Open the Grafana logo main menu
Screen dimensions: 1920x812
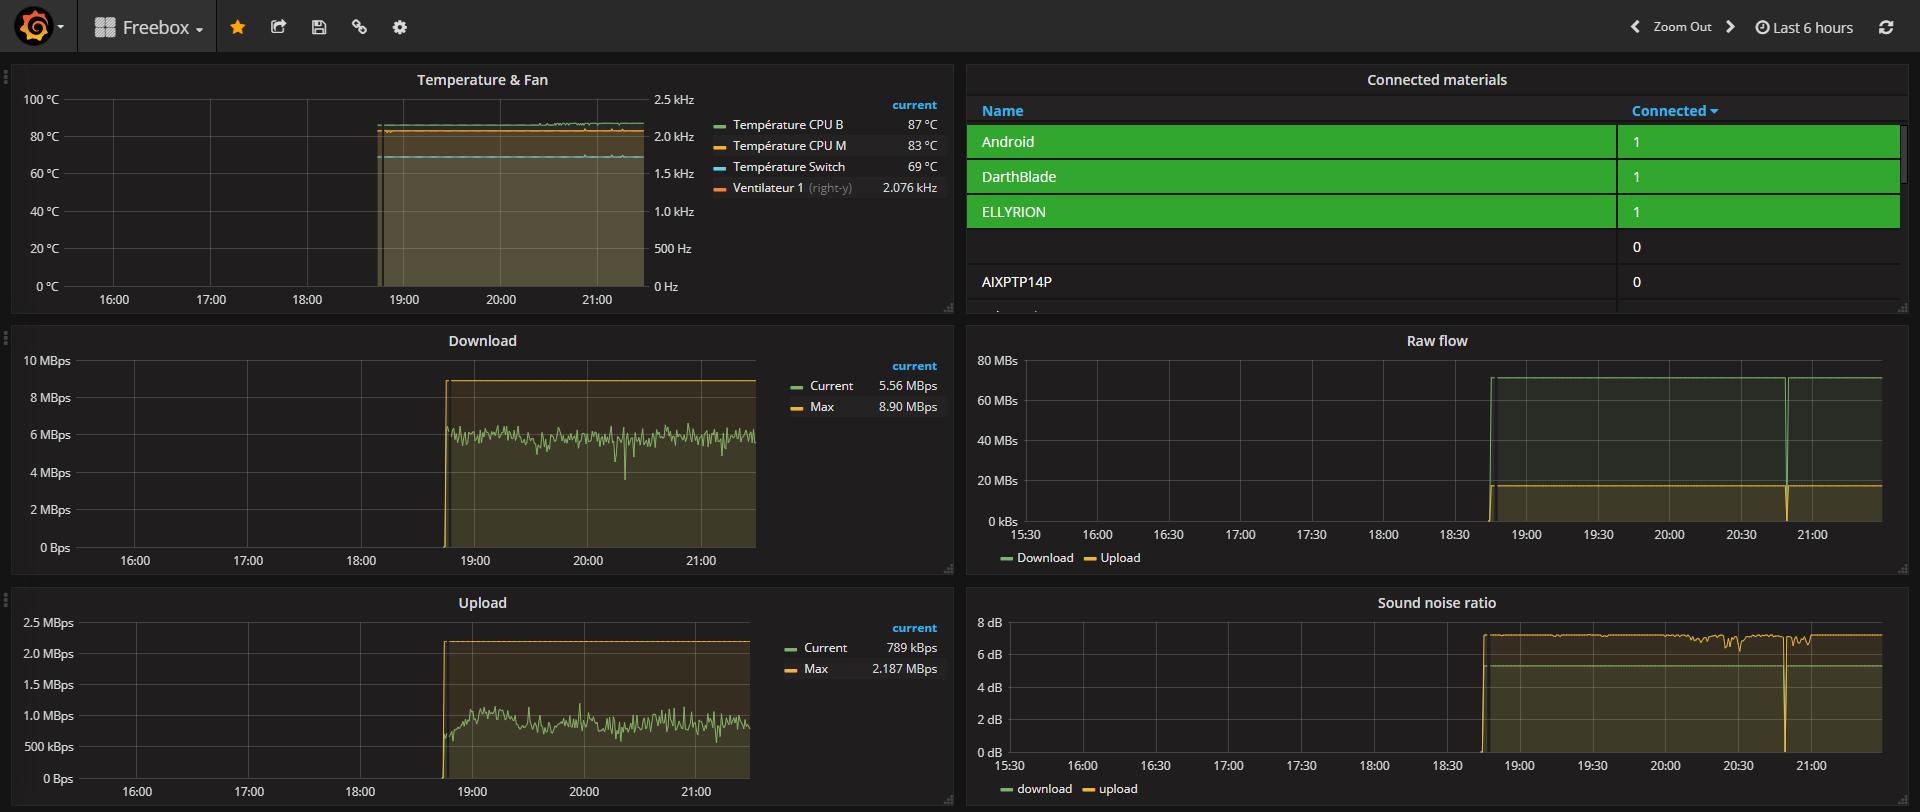(35, 27)
